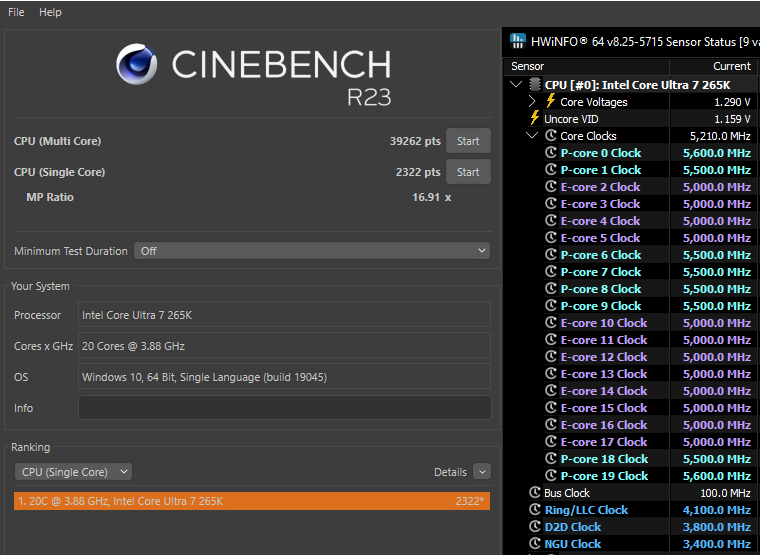Click the clock icon for D2D Clock
Image resolution: width=760 pixels, height=555 pixels.
point(534,526)
